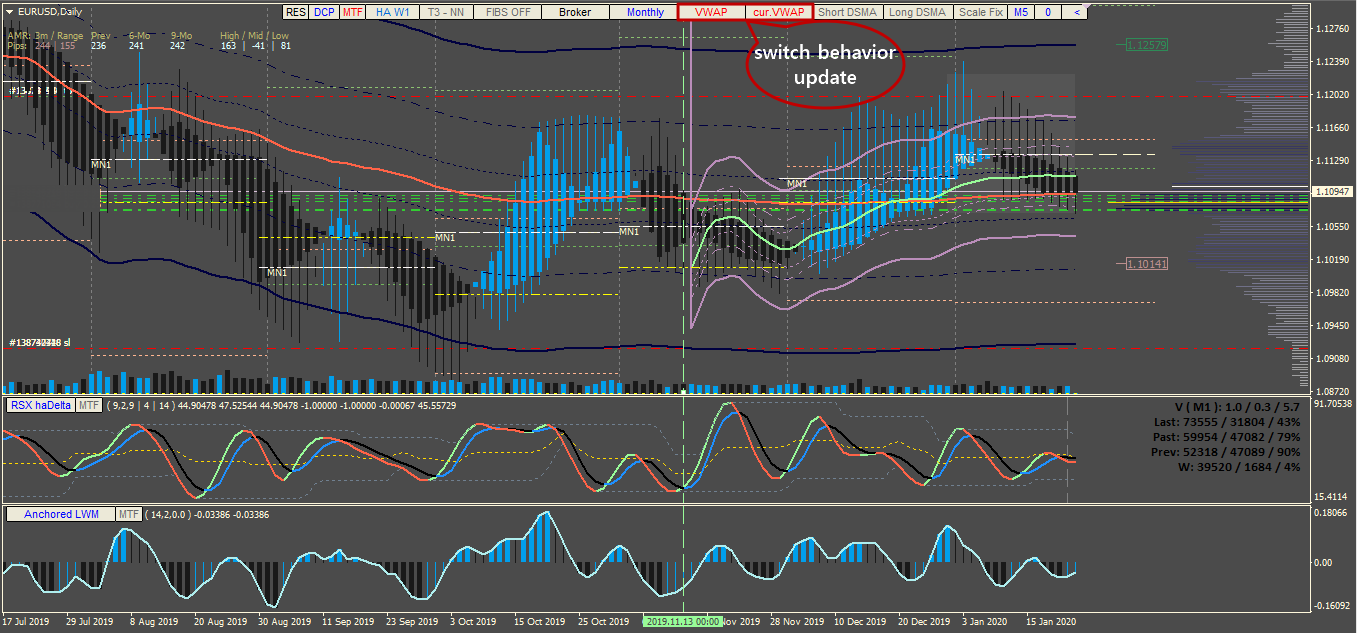Click the Broker button
The image size is (1358, 633).
[x=575, y=12]
